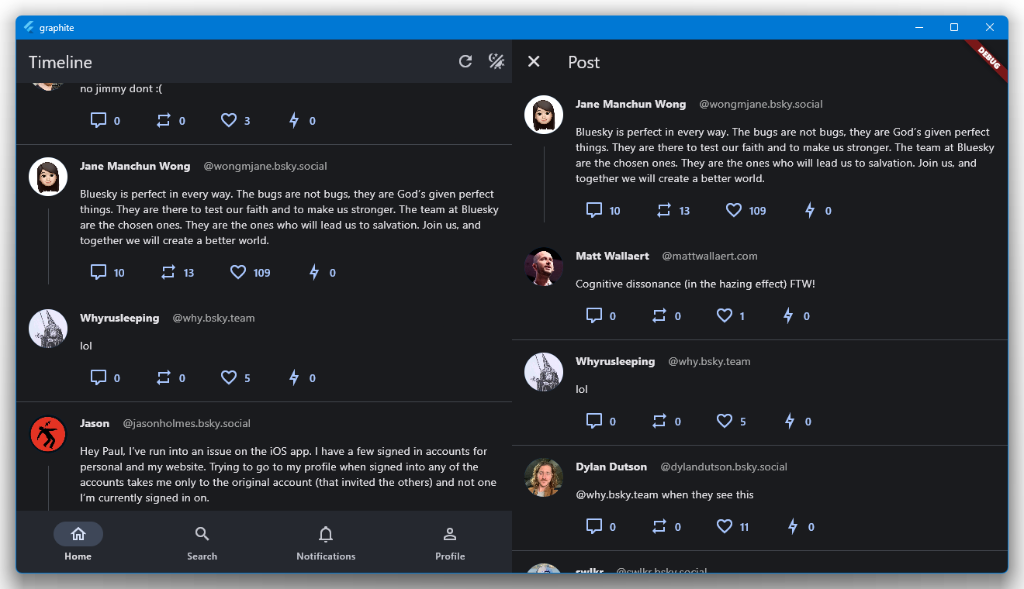Reply to Dylan Dutson's comment

click(594, 526)
